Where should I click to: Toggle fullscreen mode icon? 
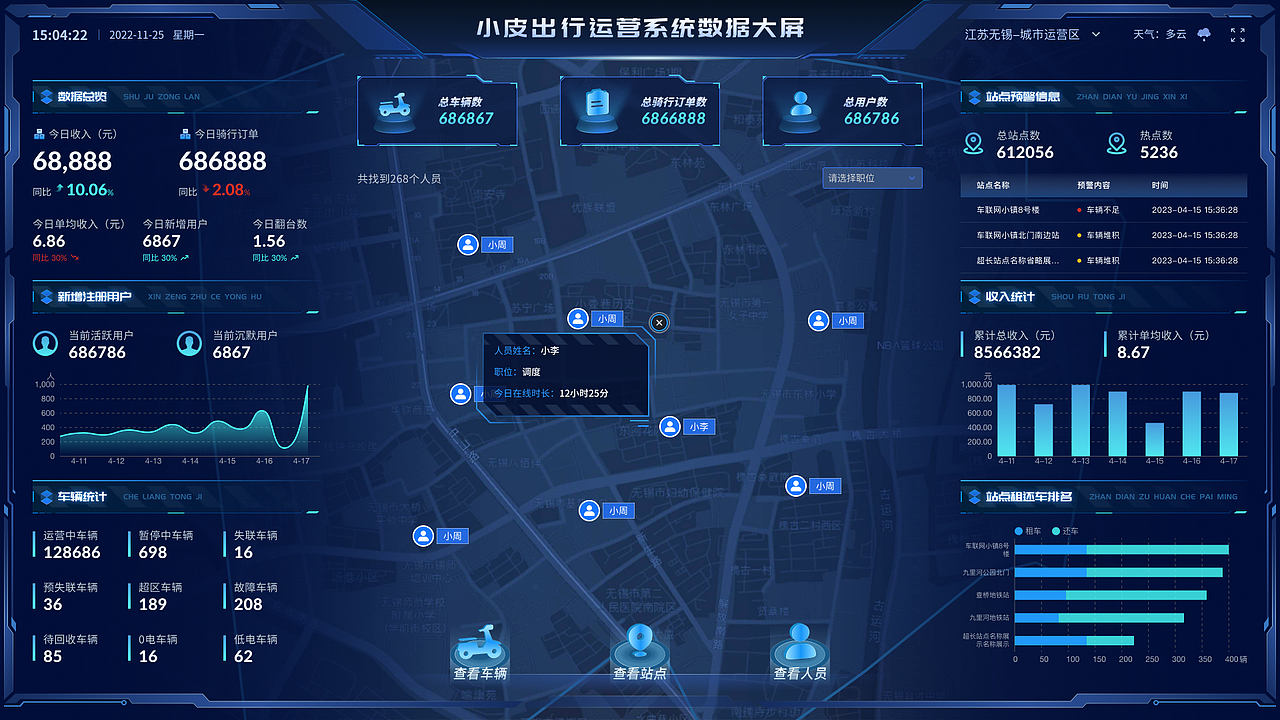[1237, 34]
